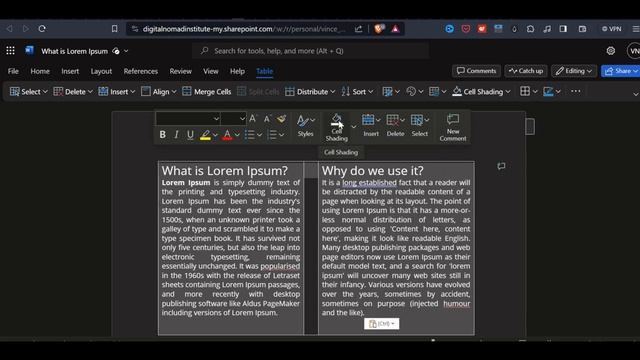The image size is (640, 360).
Task: Click the Word logo in the header
Action: (x=29, y=51)
